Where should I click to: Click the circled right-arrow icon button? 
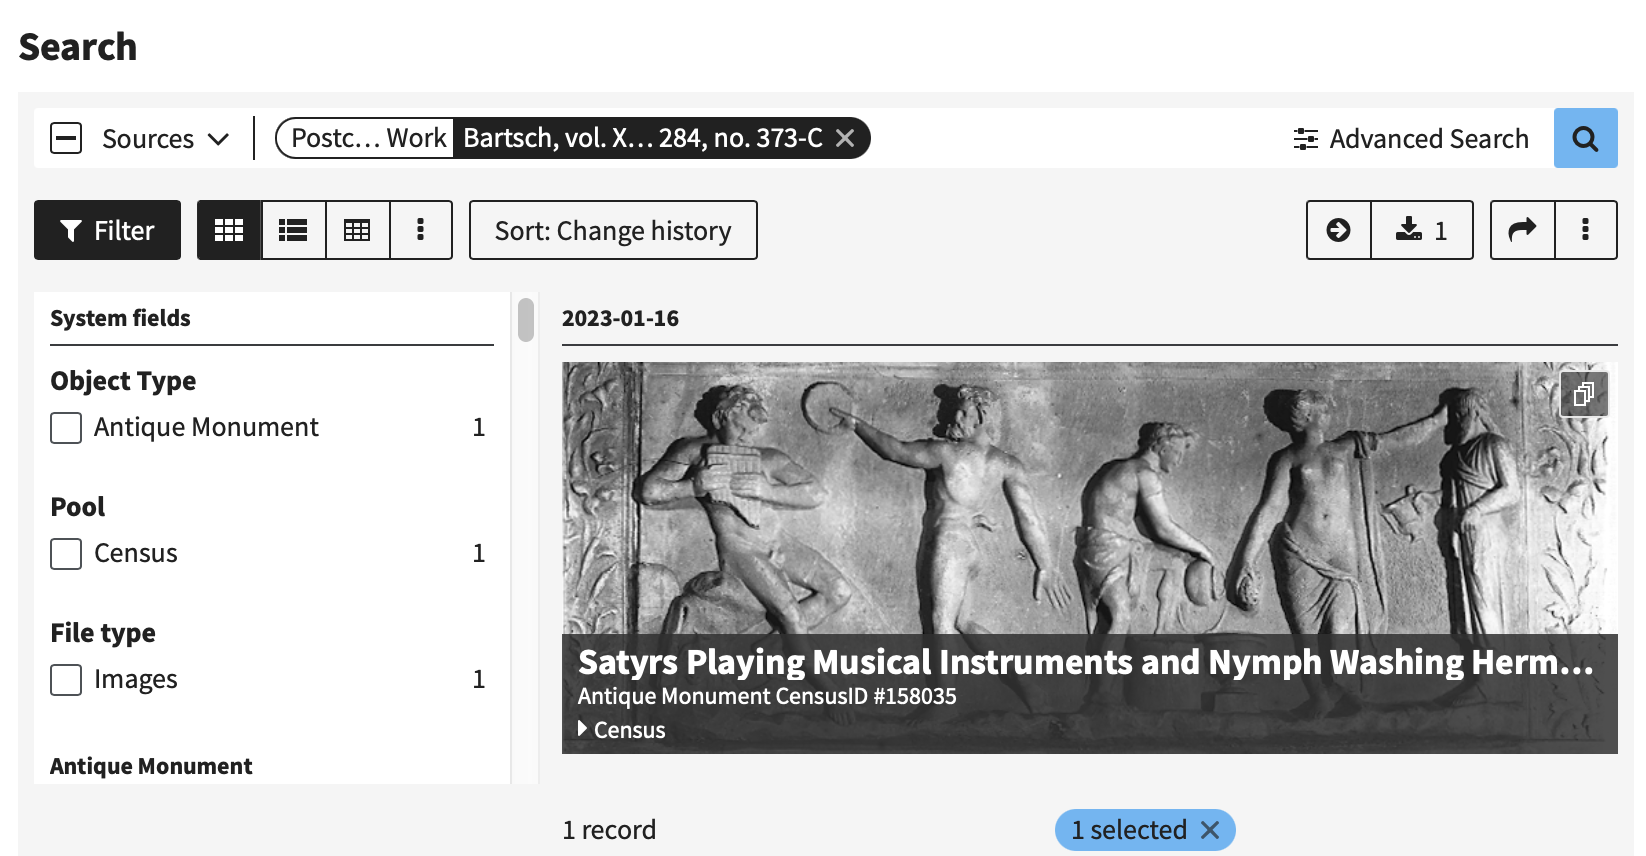pyautogui.click(x=1338, y=230)
